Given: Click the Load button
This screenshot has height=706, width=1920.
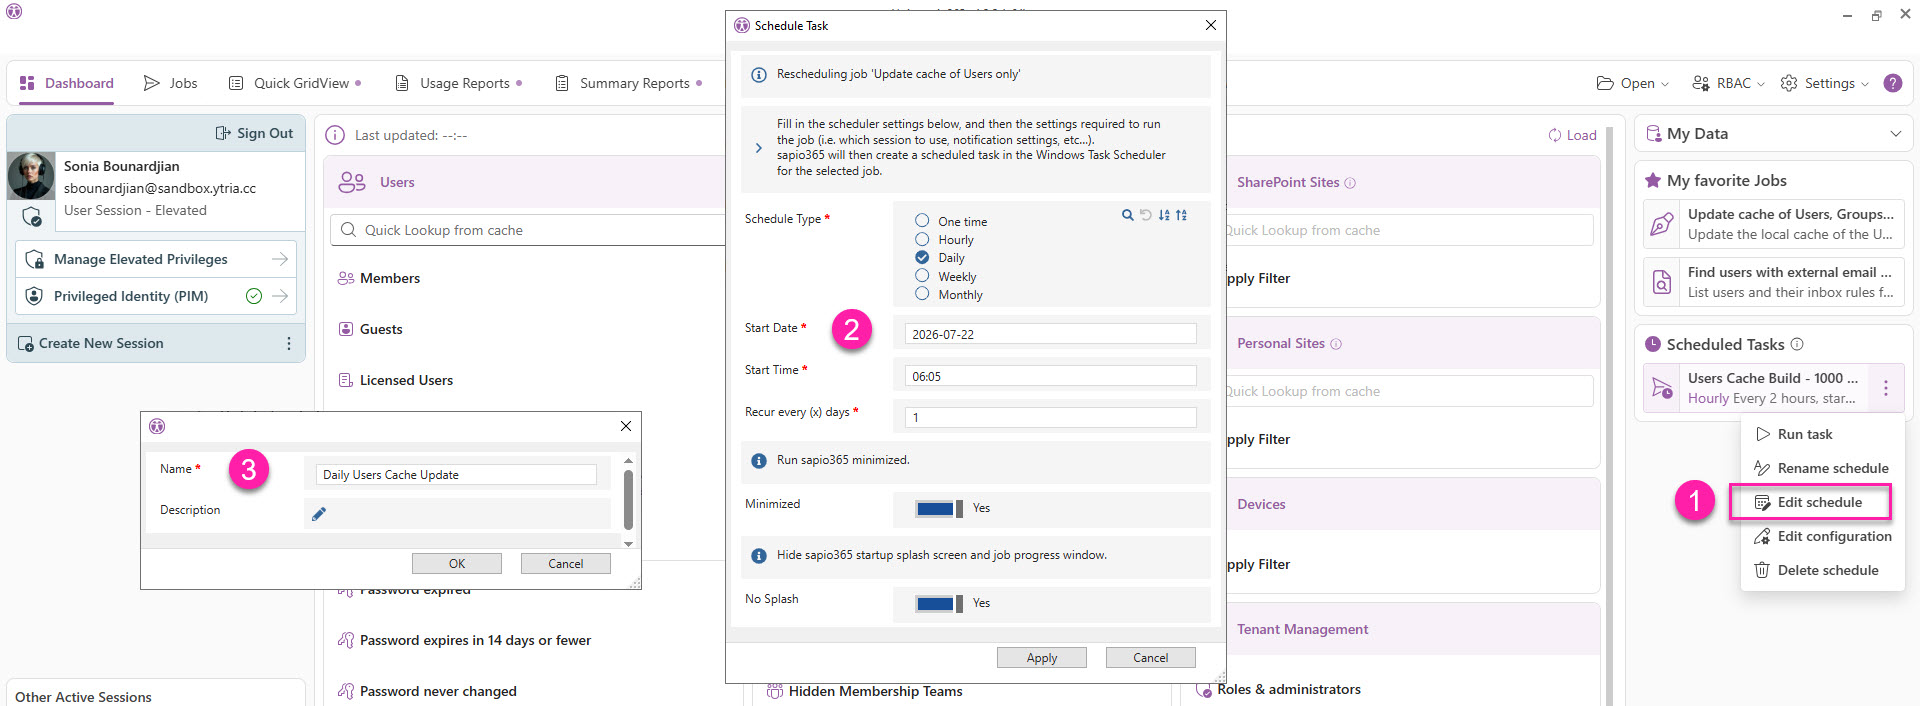Looking at the screenshot, I should (1573, 135).
